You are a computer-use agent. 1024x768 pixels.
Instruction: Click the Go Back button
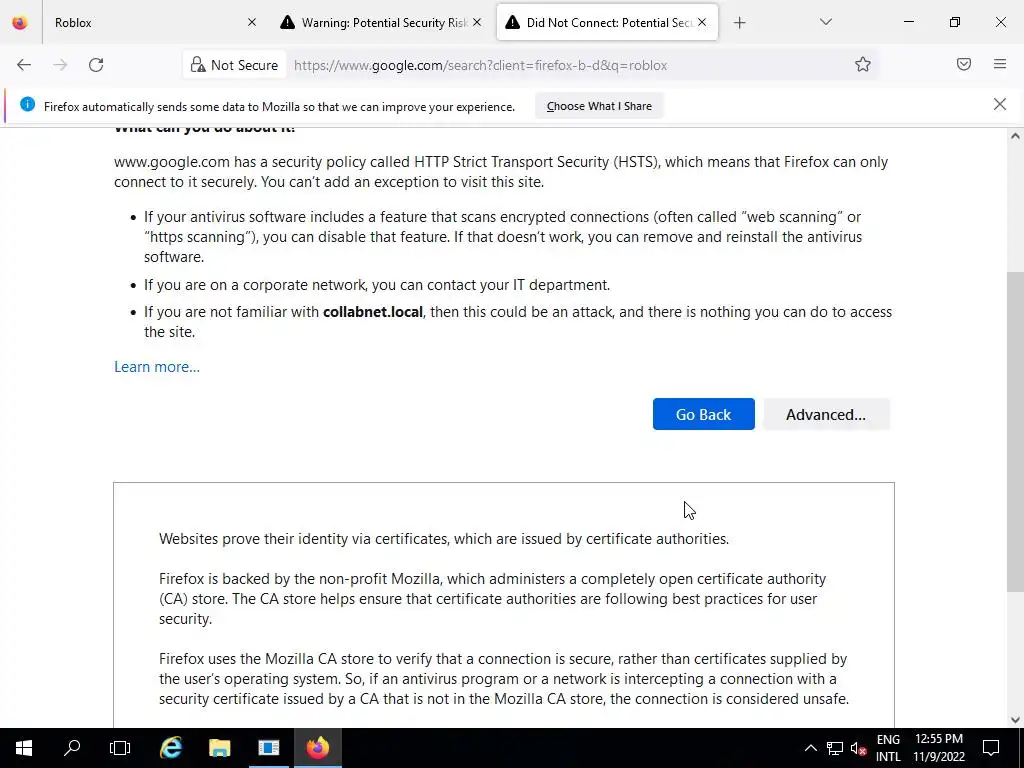click(x=703, y=414)
